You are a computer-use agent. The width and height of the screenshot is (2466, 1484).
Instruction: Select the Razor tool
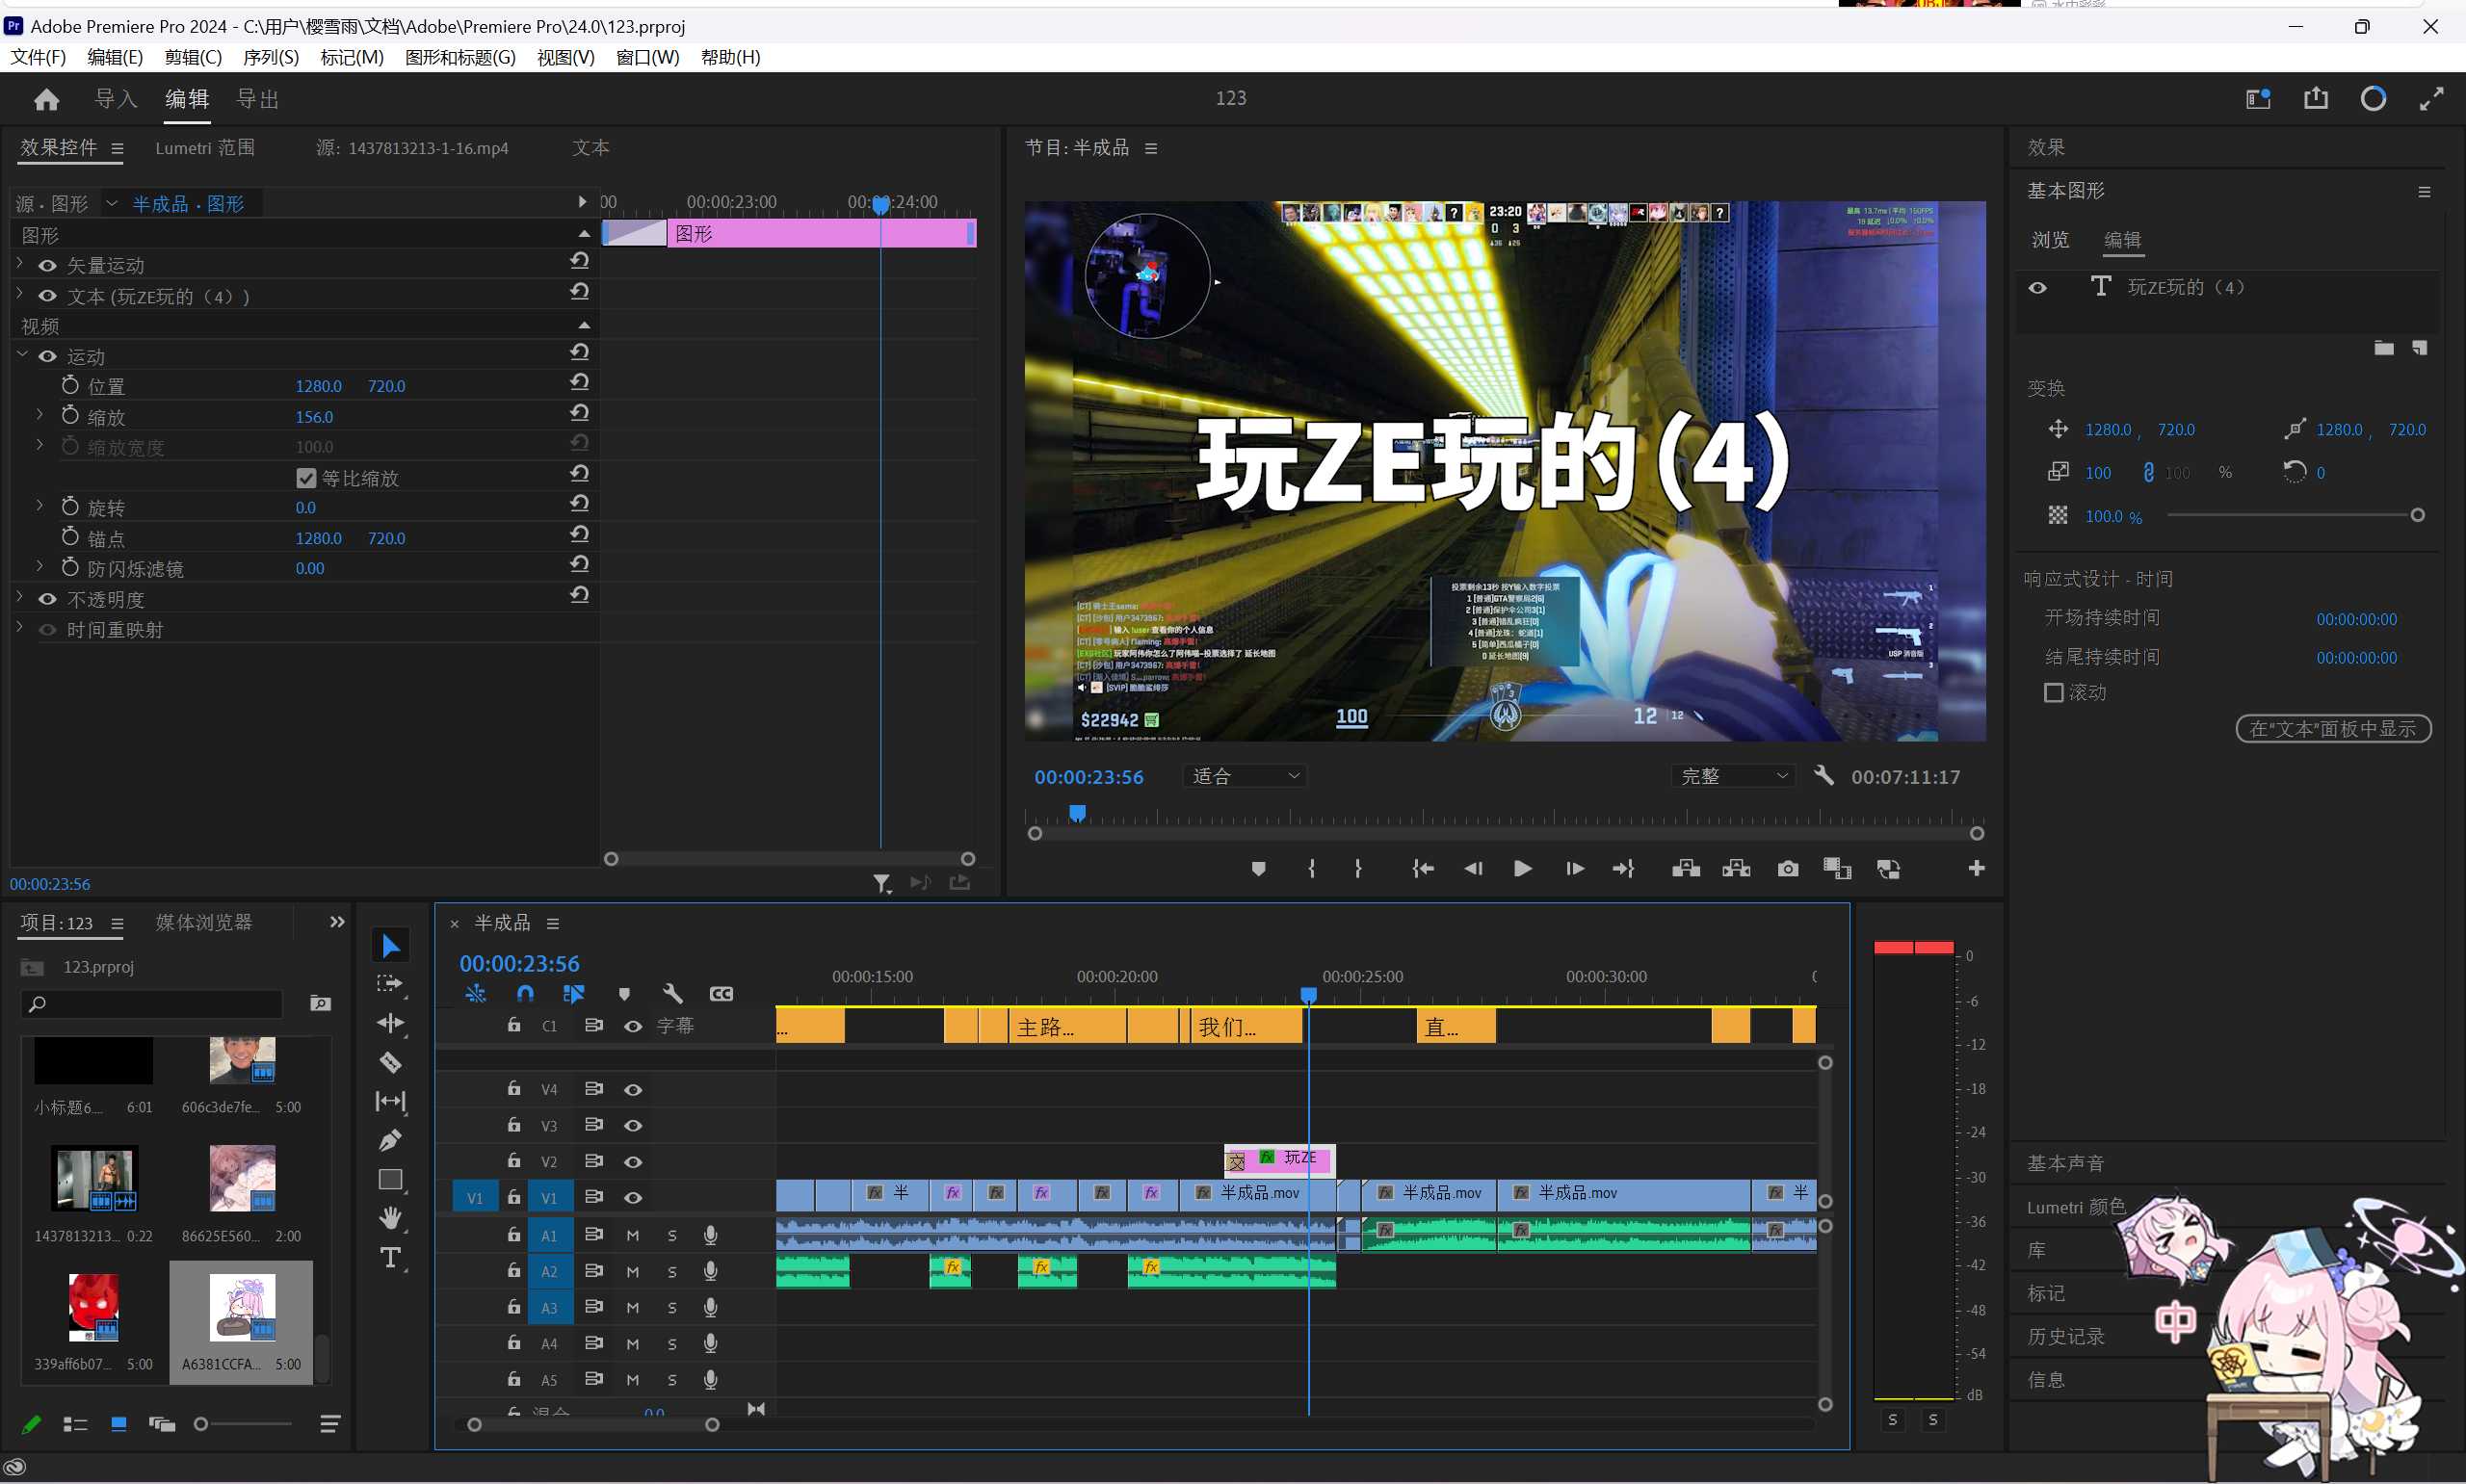click(x=390, y=1062)
